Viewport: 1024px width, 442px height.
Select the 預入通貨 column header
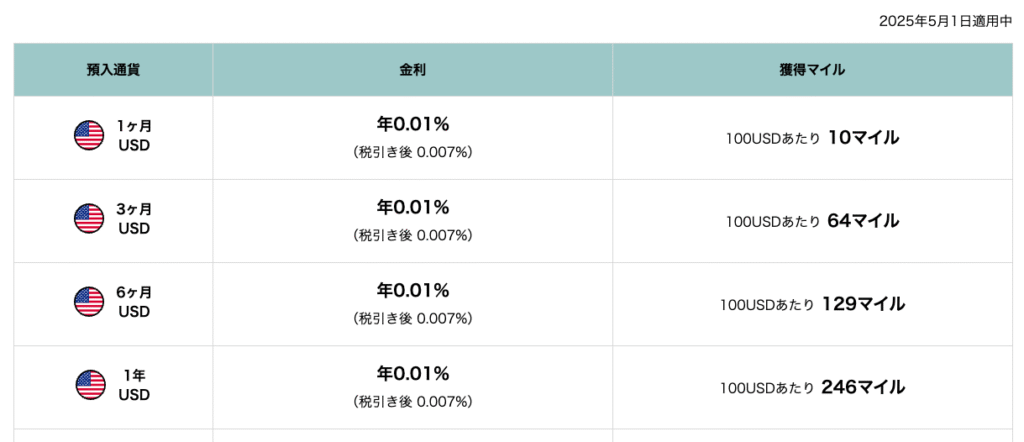click(113, 70)
